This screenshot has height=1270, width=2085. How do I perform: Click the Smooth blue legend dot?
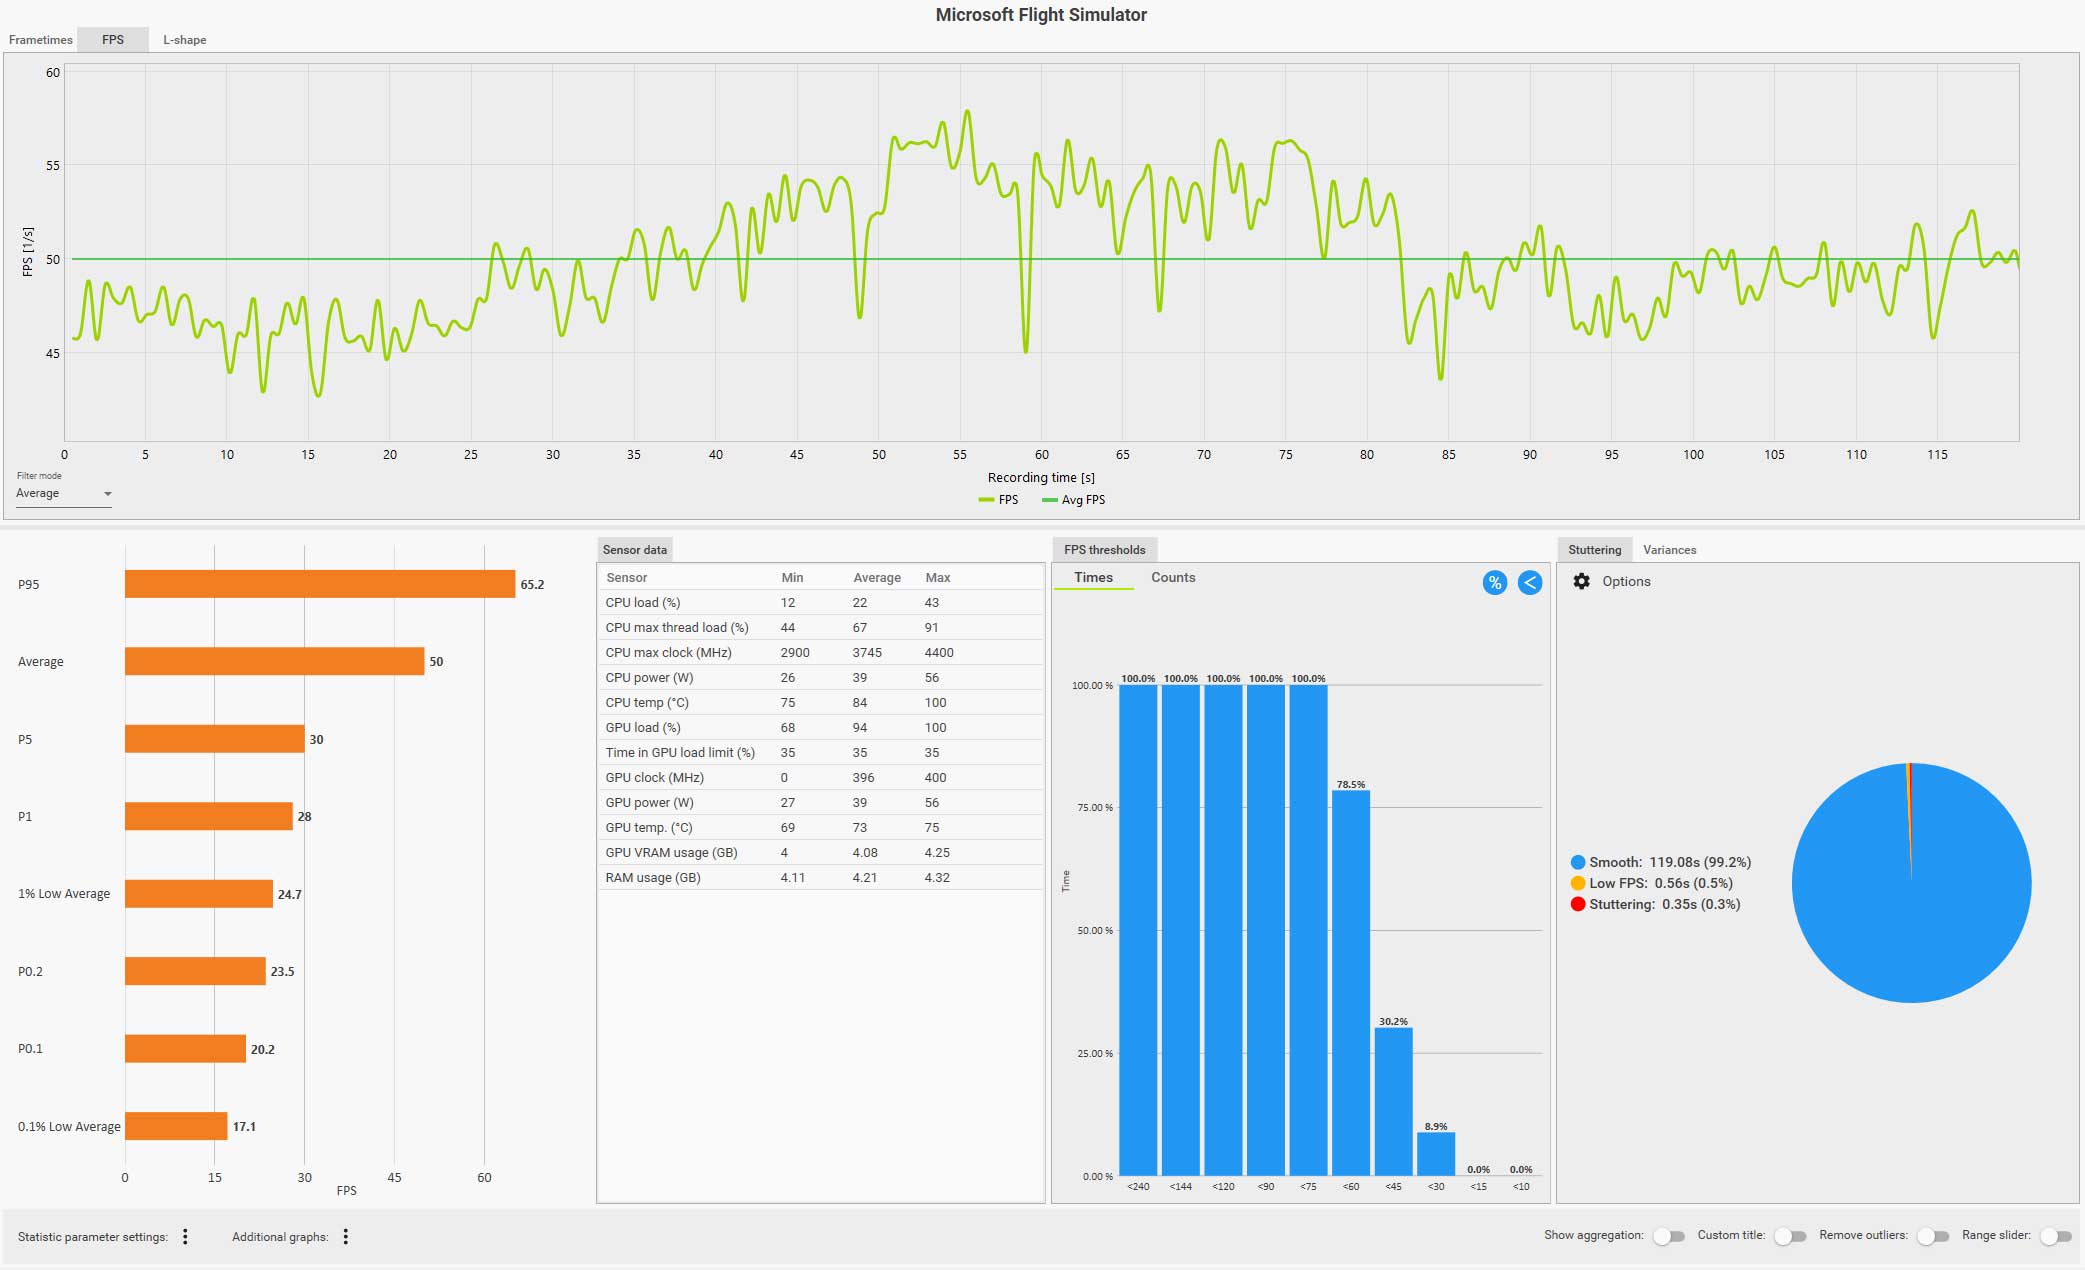pos(1577,862)
